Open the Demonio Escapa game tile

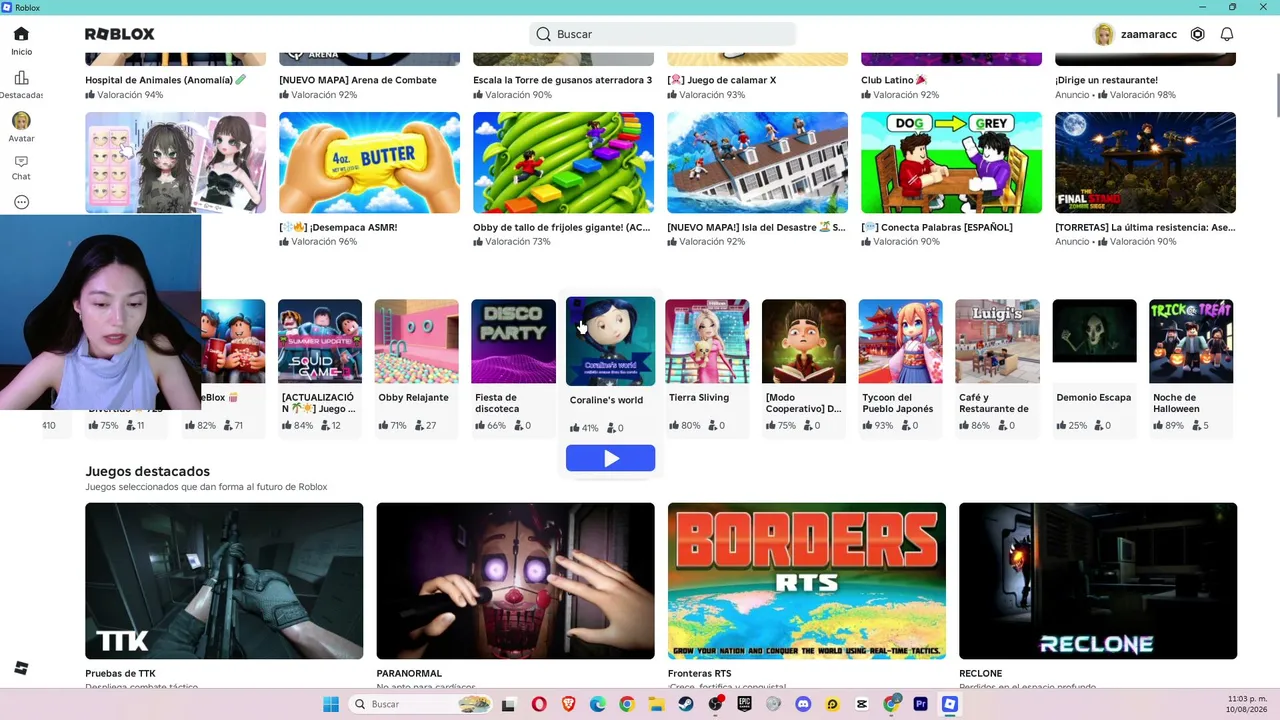[x=1094, y=341]
